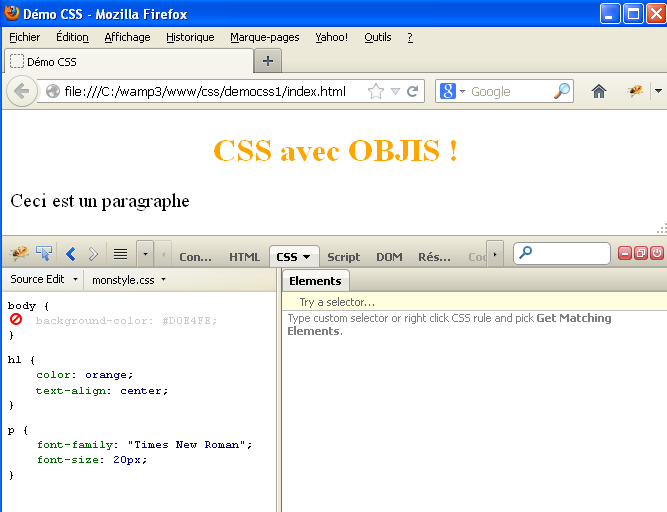667x512 pixels.
Task: Open the Affichage menu
Action: [127, 37]
